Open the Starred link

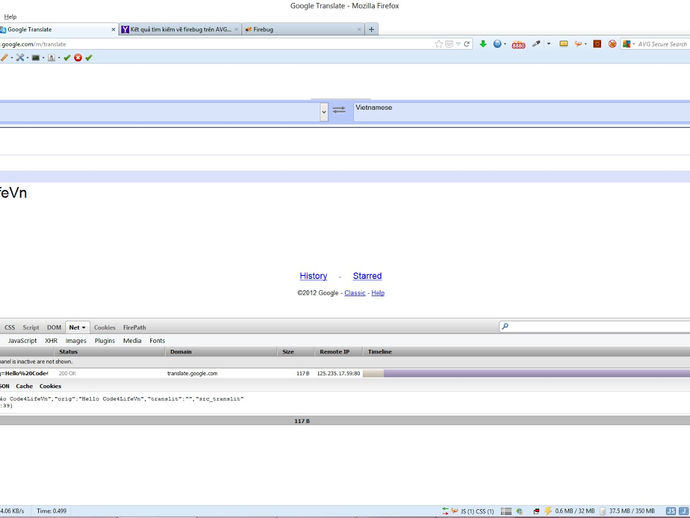pyautogui.click(x=367, y=276)
